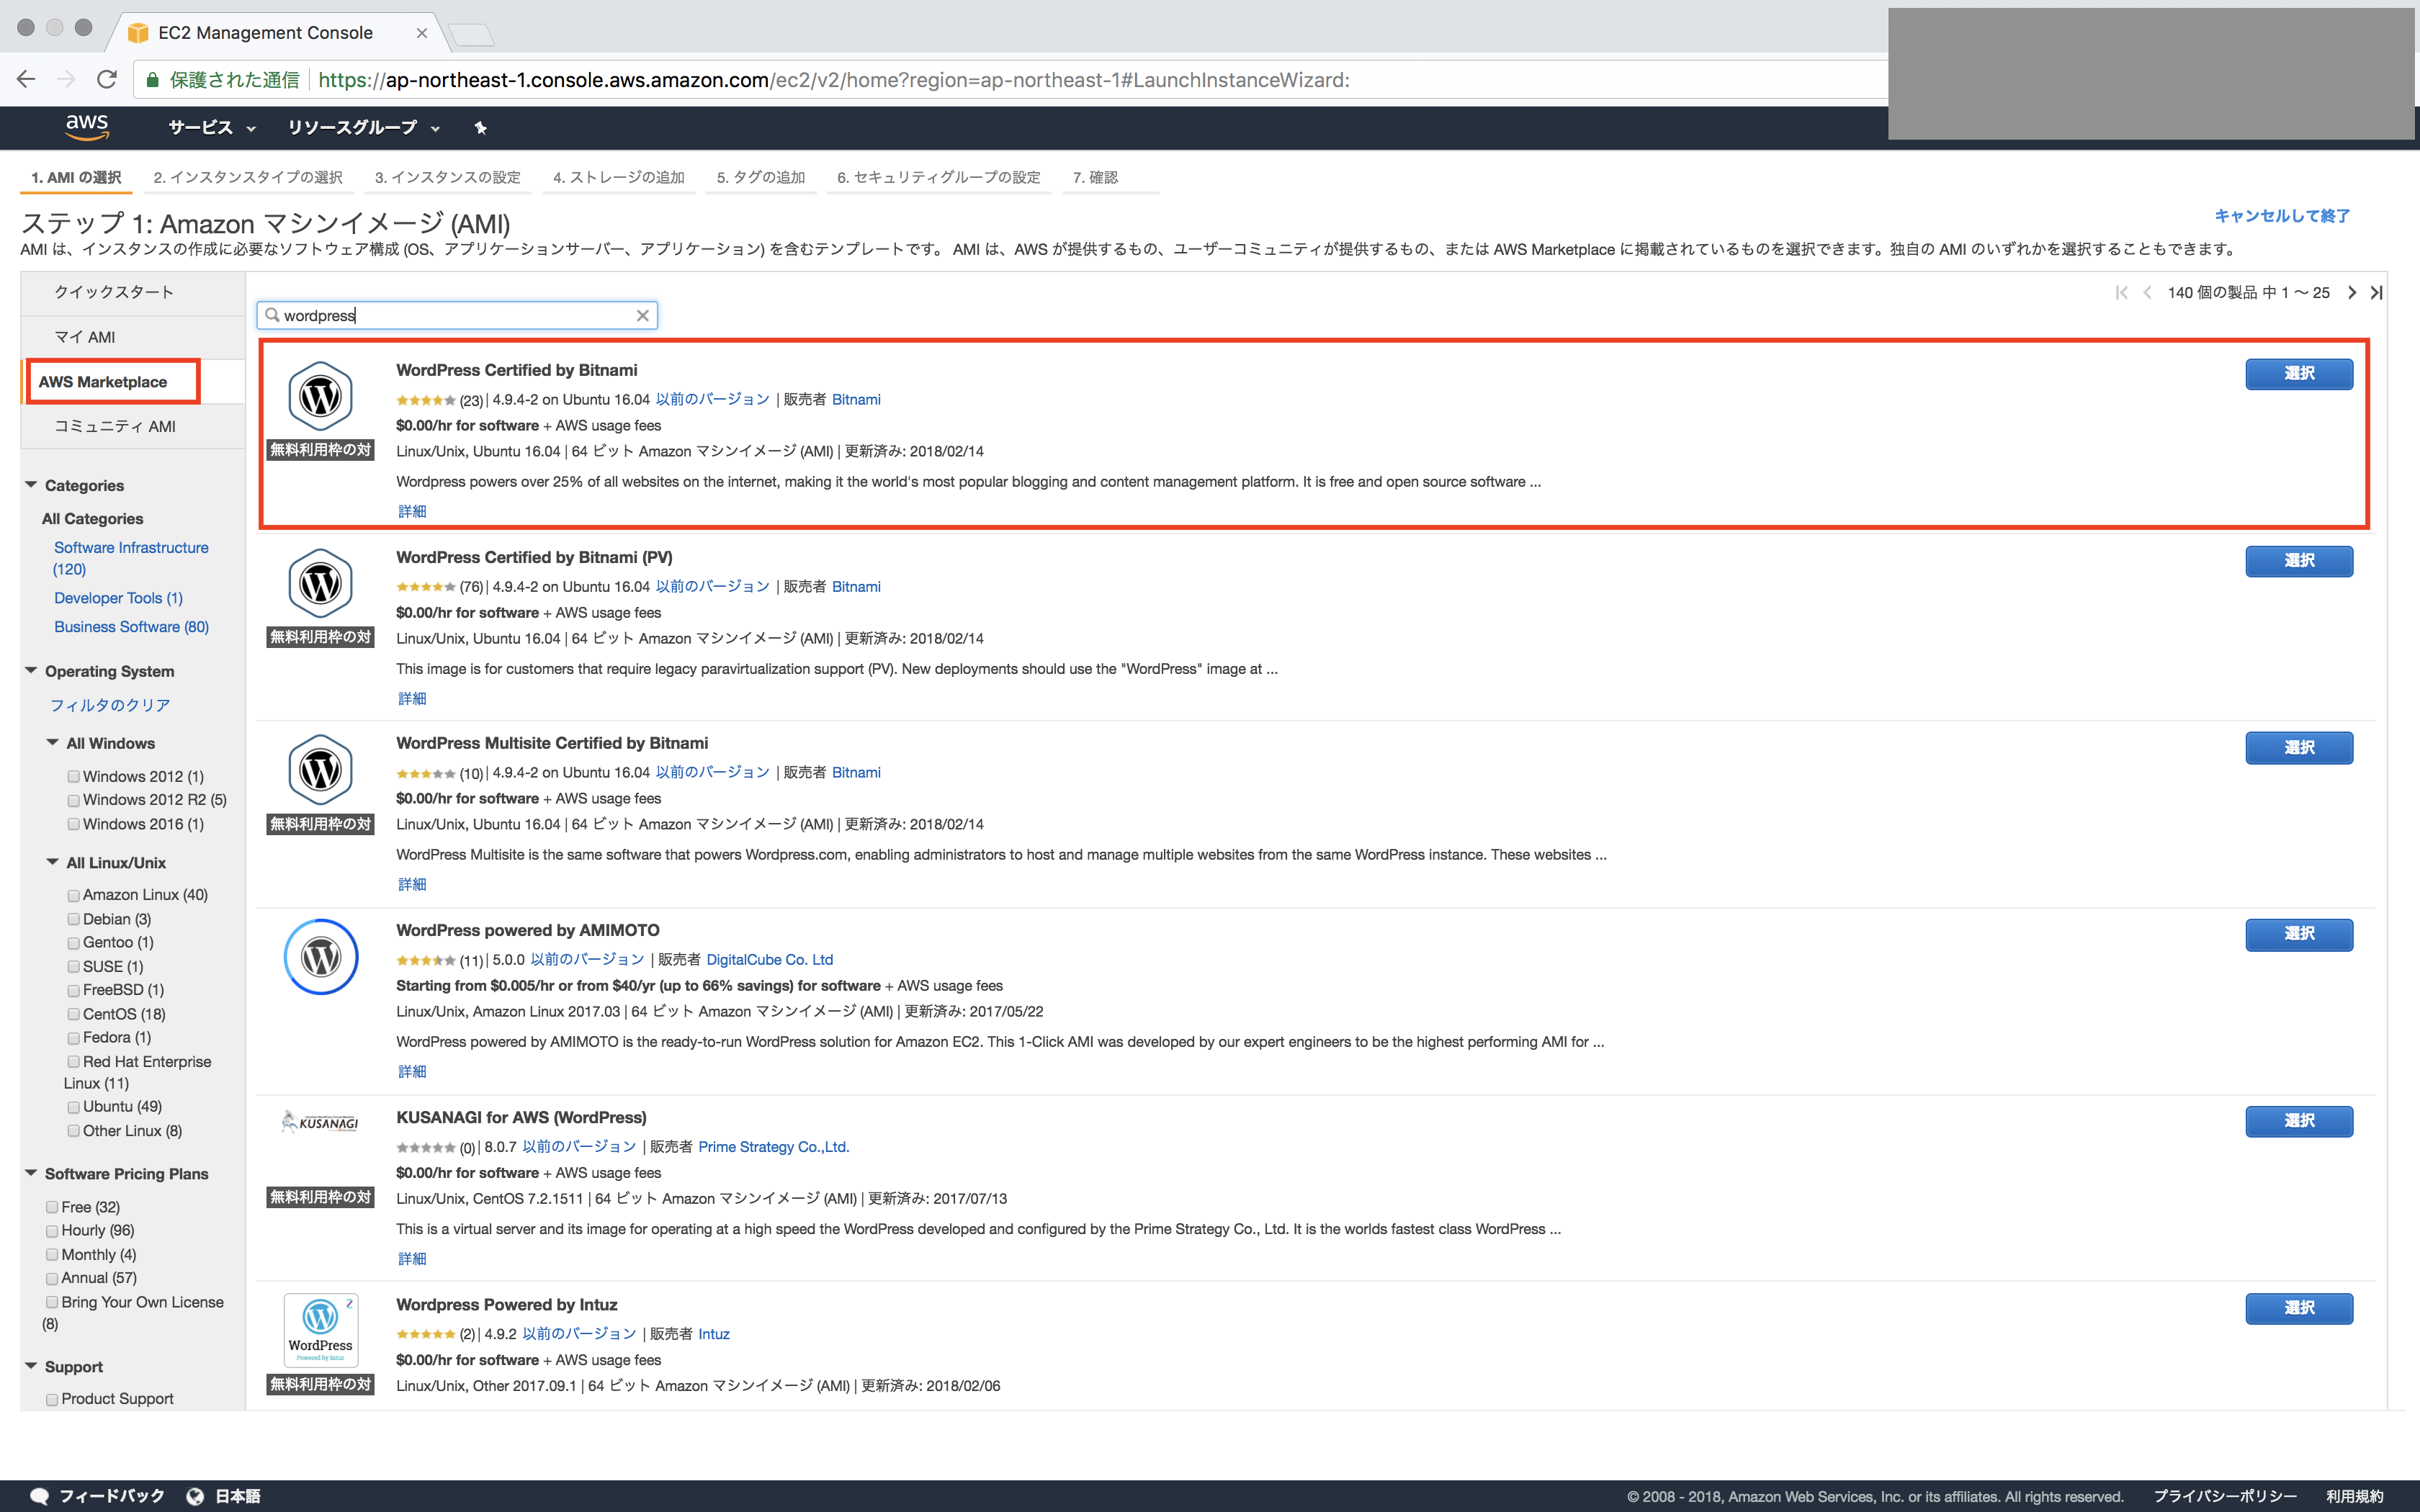Check the Windows 2012 (1) filter
Image resolution: width=2420 pixels, height=1512 pixels.
73,777
